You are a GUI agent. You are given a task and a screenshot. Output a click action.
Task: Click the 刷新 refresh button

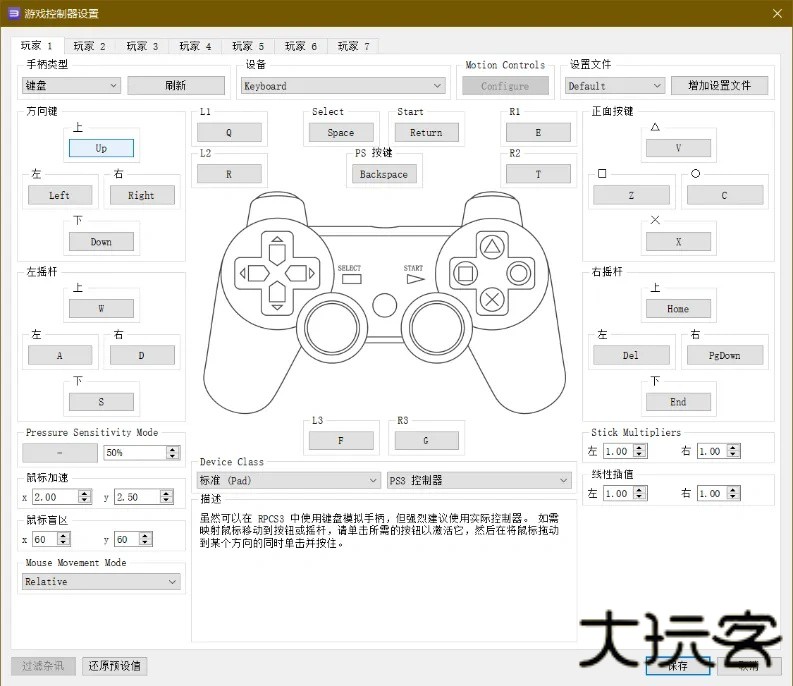point(176,85)
